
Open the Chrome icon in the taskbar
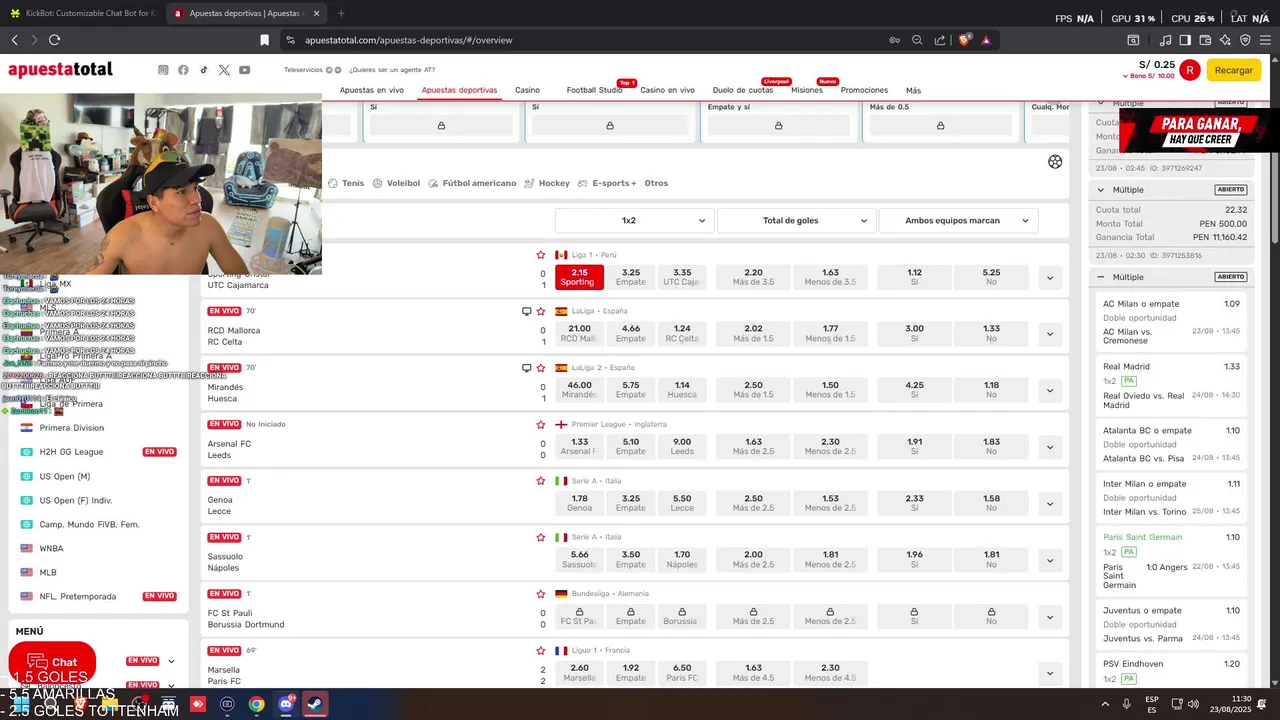coord(257,704)
